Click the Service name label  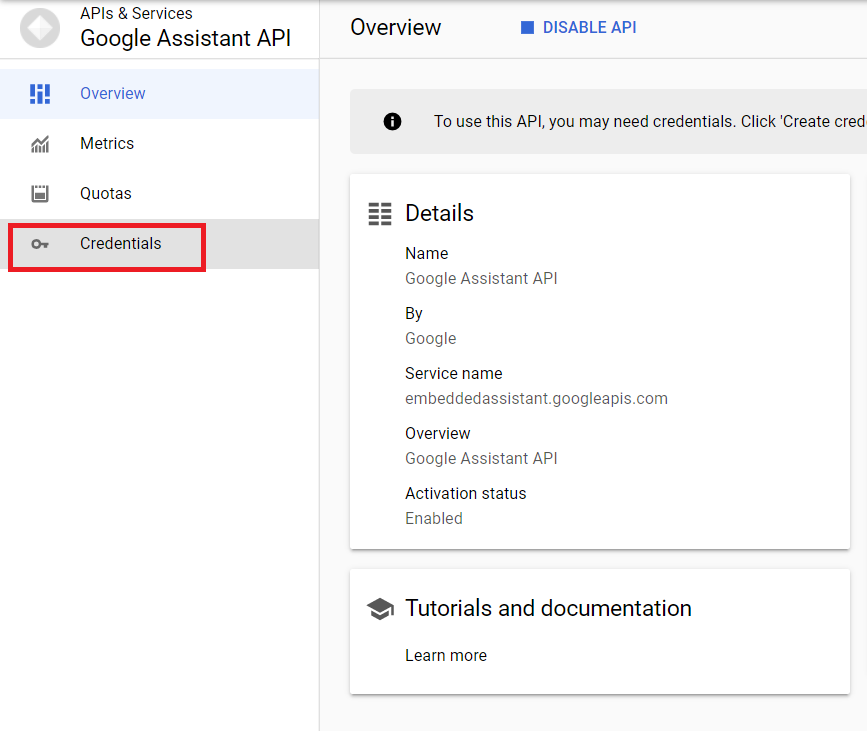click(x=453, y=373)
